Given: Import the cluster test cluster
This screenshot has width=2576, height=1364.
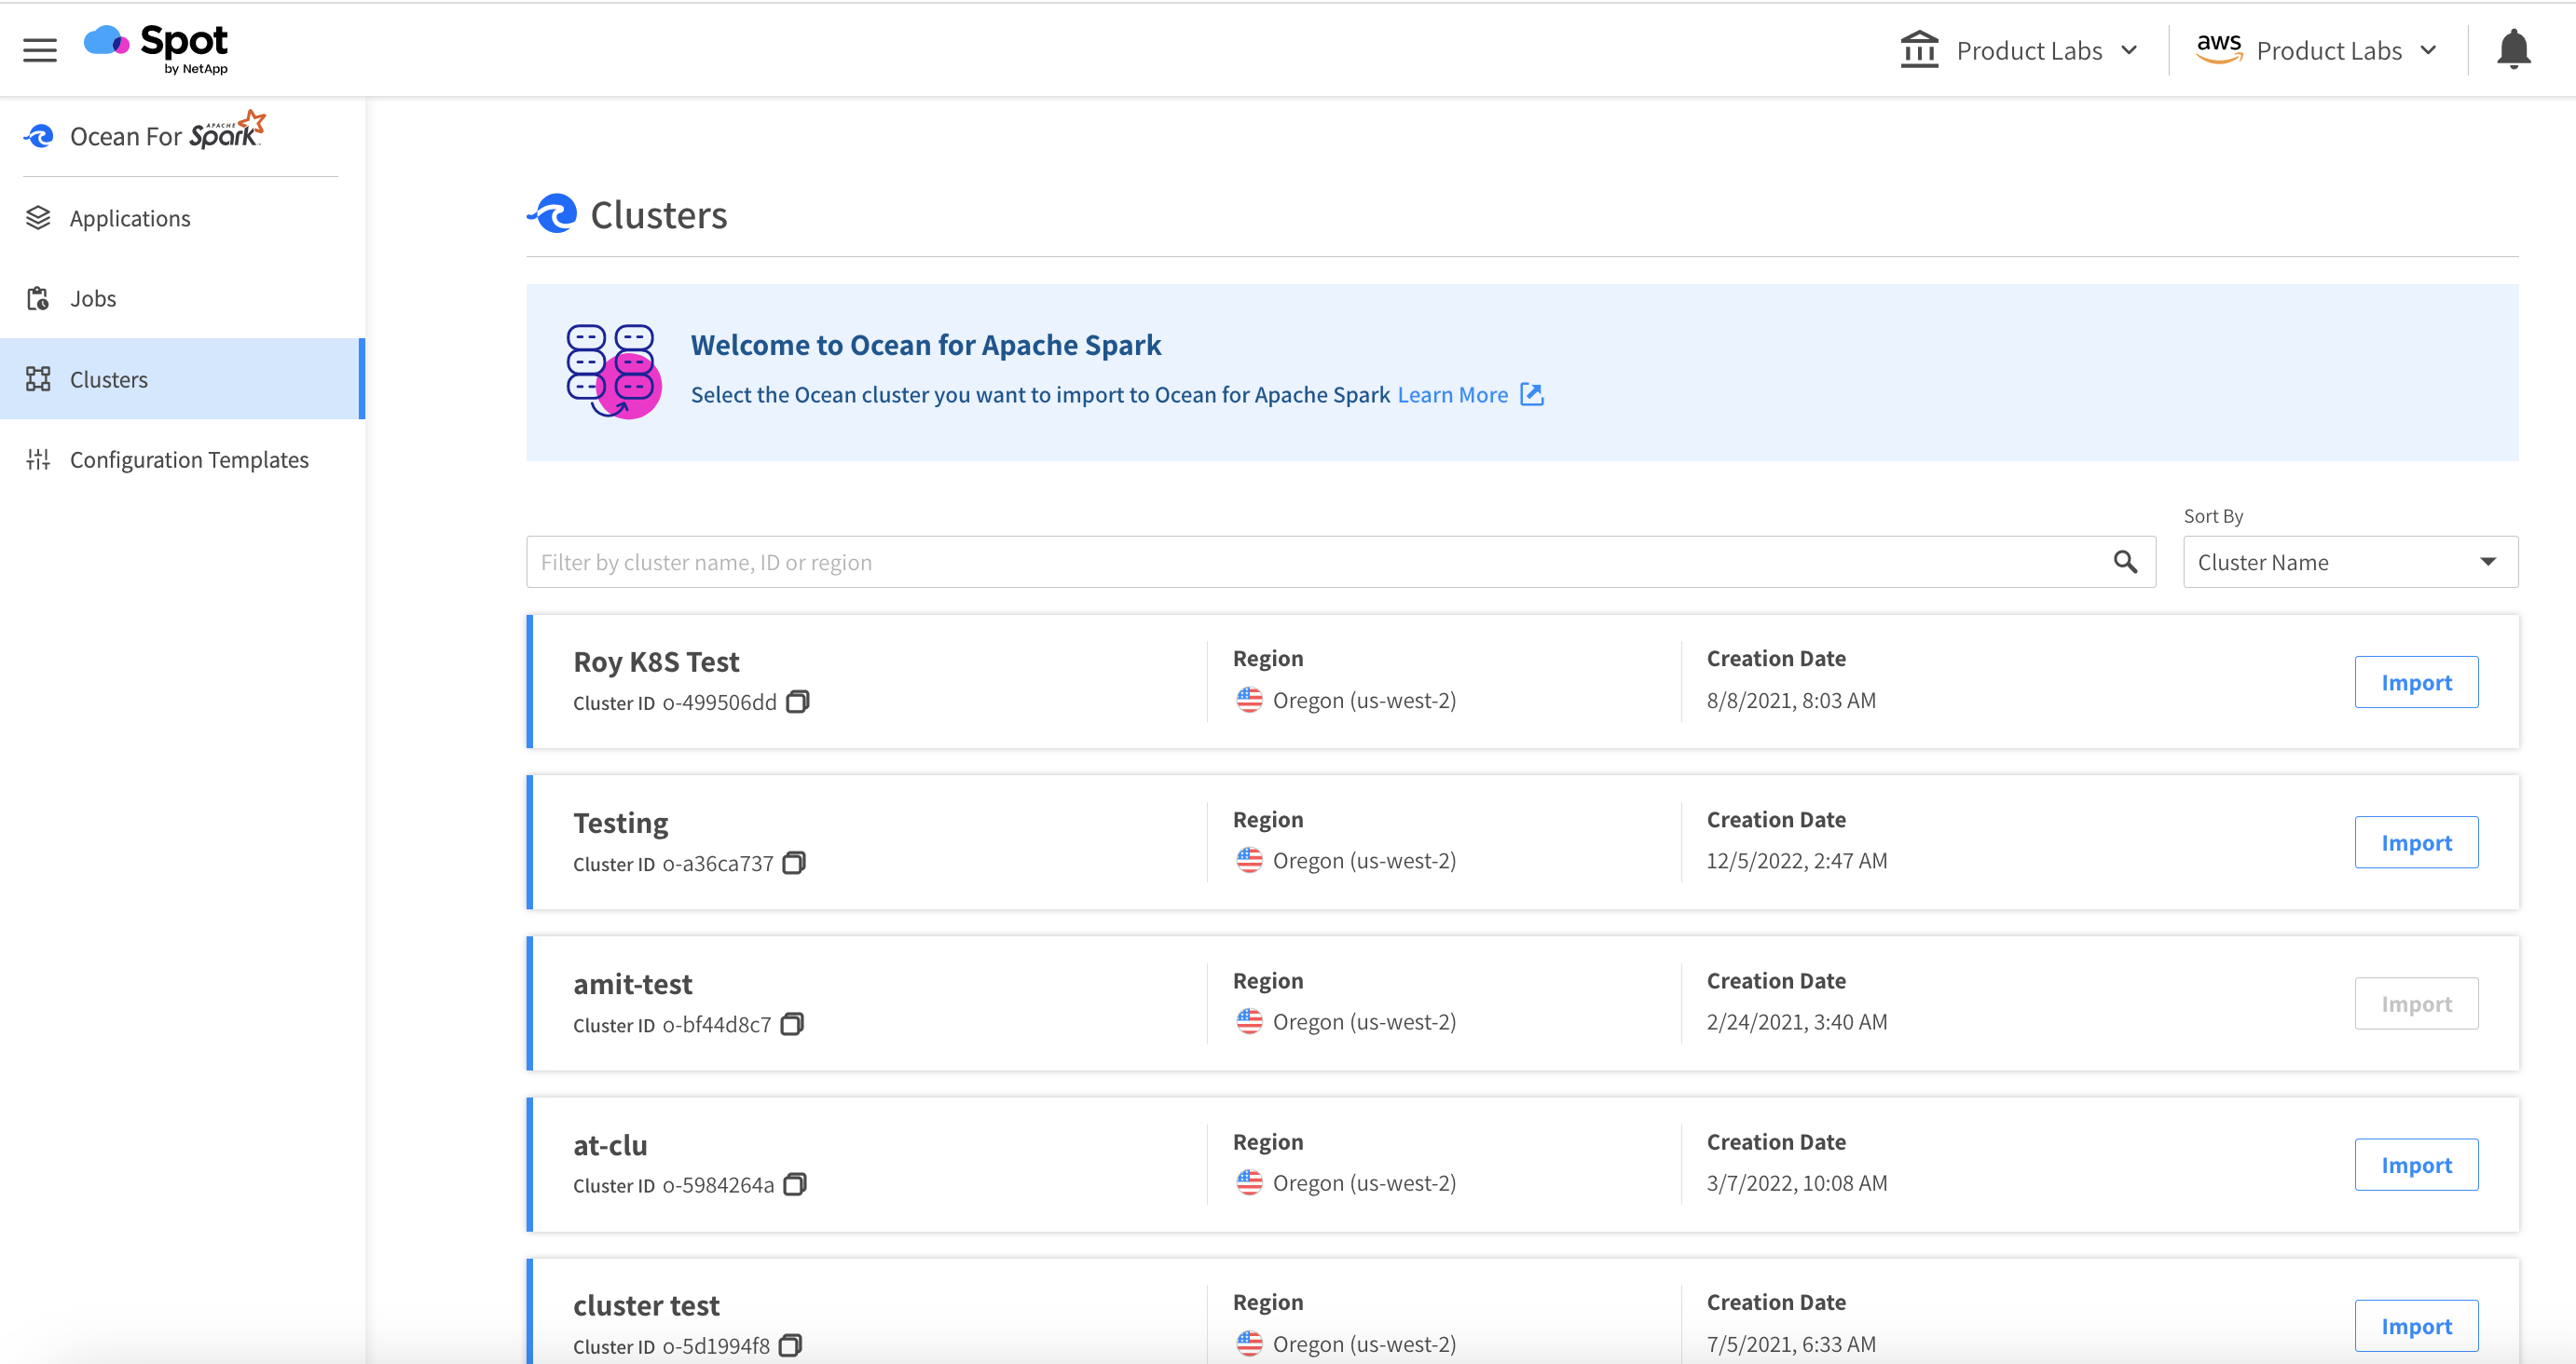Looking at the screenshot, I should [x=2416, y=1325].
